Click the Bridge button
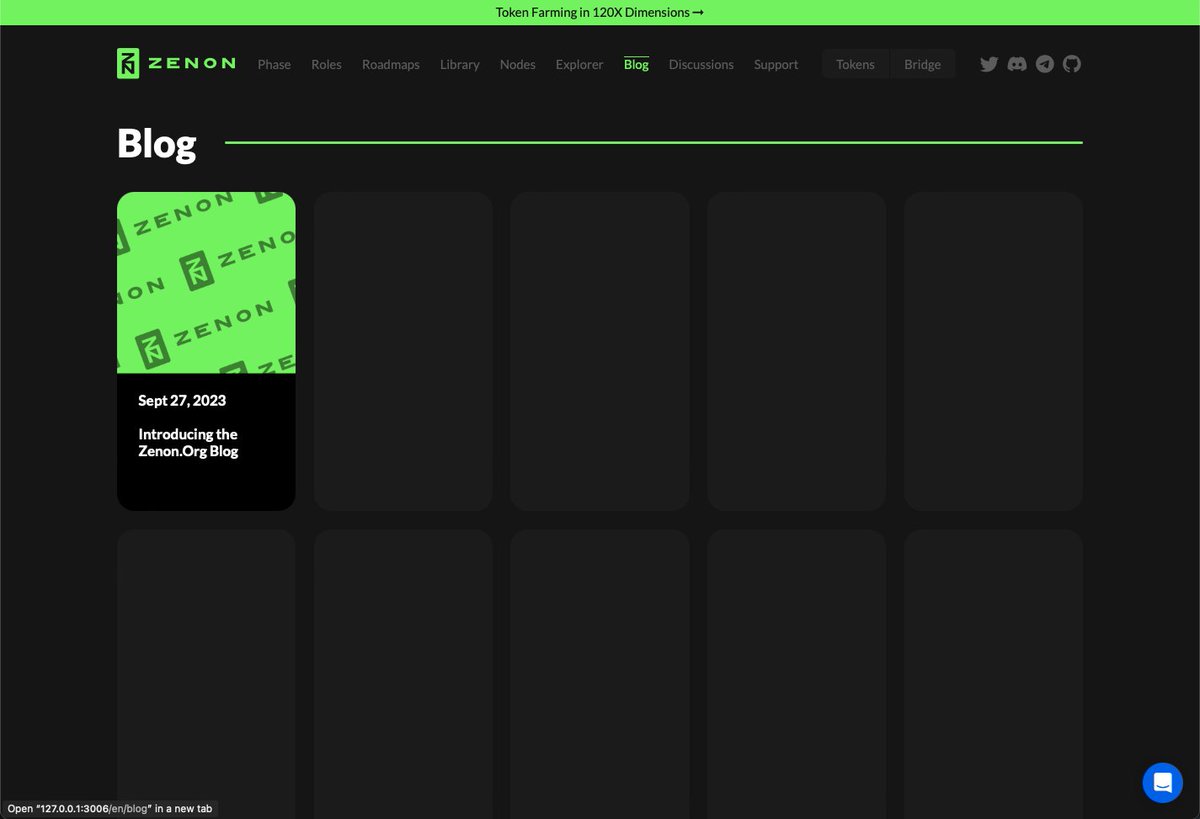 922,64
